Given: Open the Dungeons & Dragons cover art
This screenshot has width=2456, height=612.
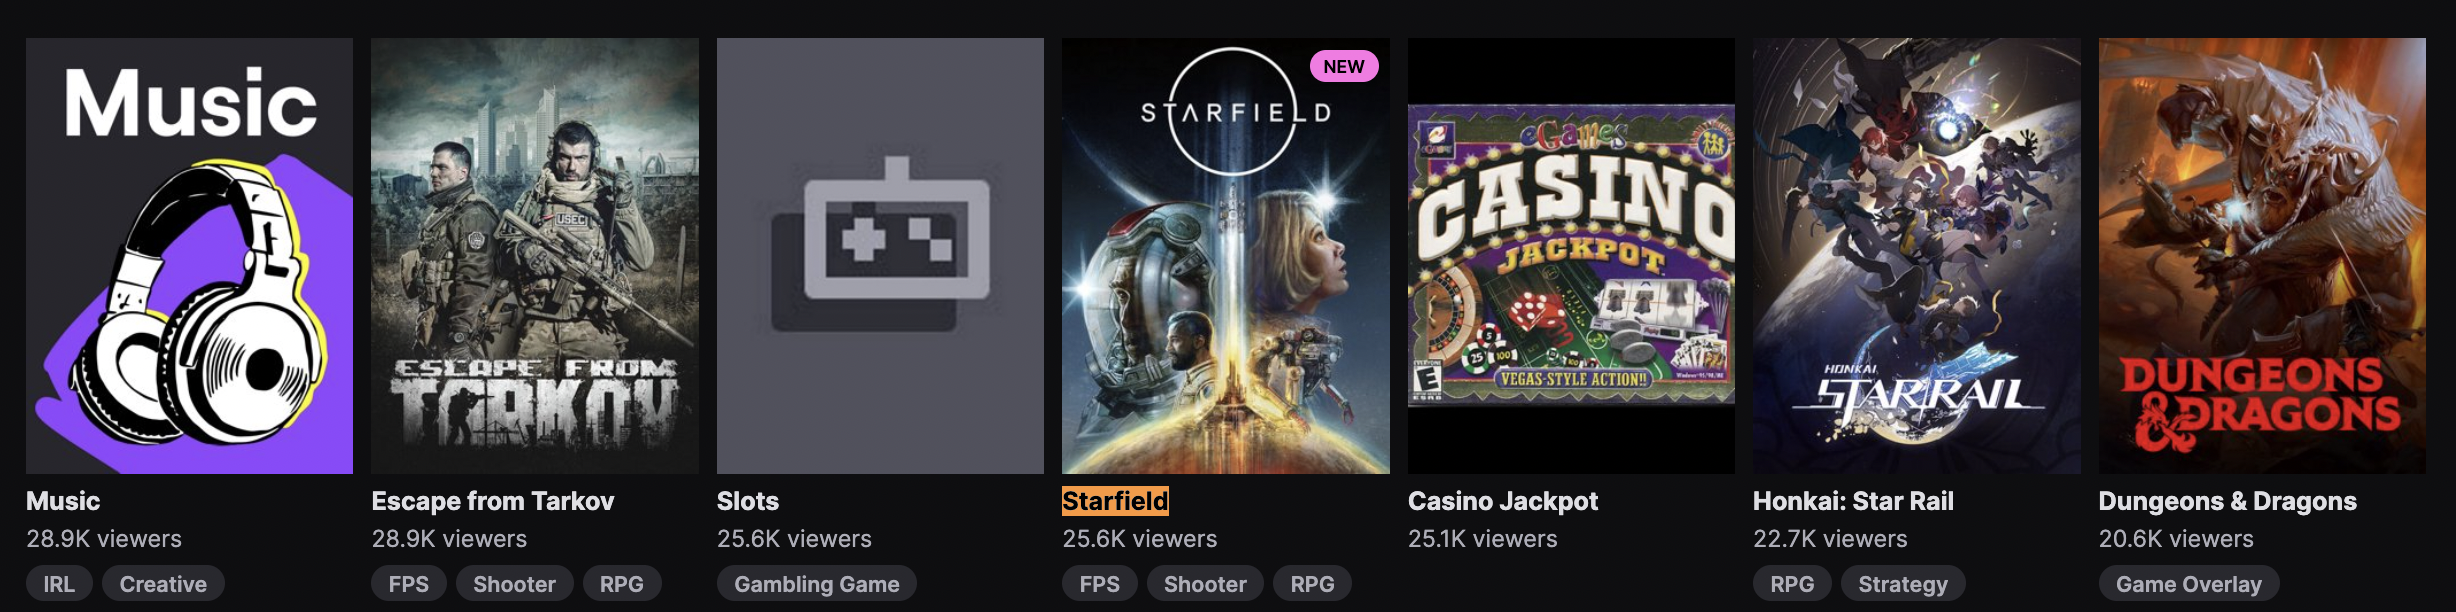Looking at the screenshot, I should [x=2262, y=256].
